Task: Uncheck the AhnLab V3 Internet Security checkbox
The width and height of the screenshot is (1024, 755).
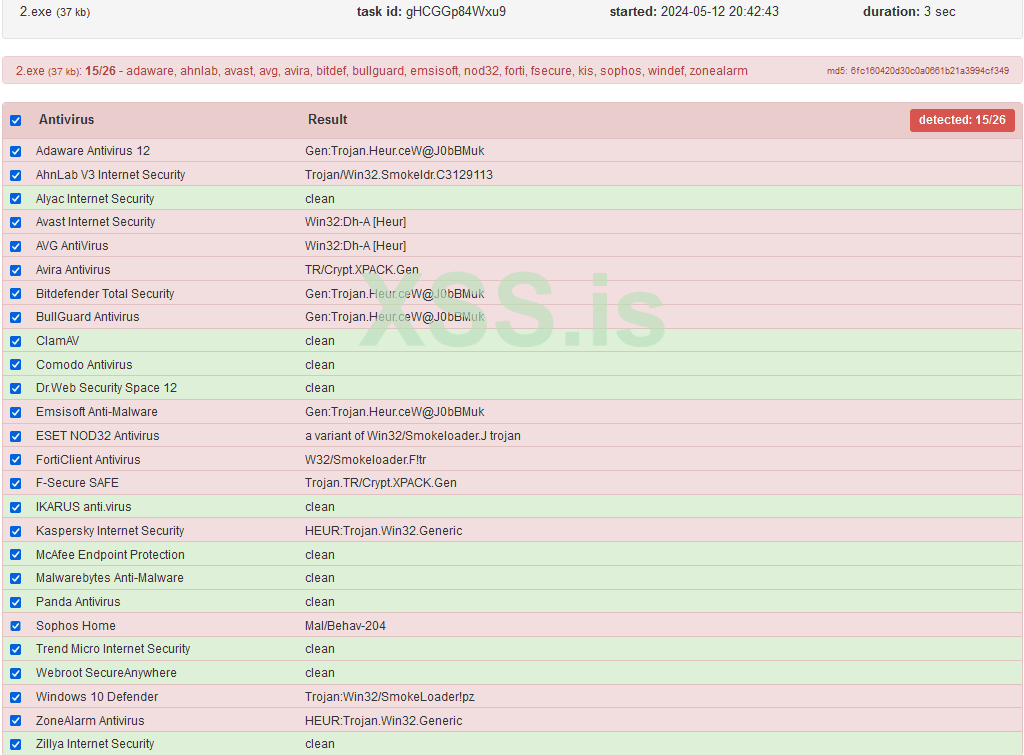Action: click(16, 175)
